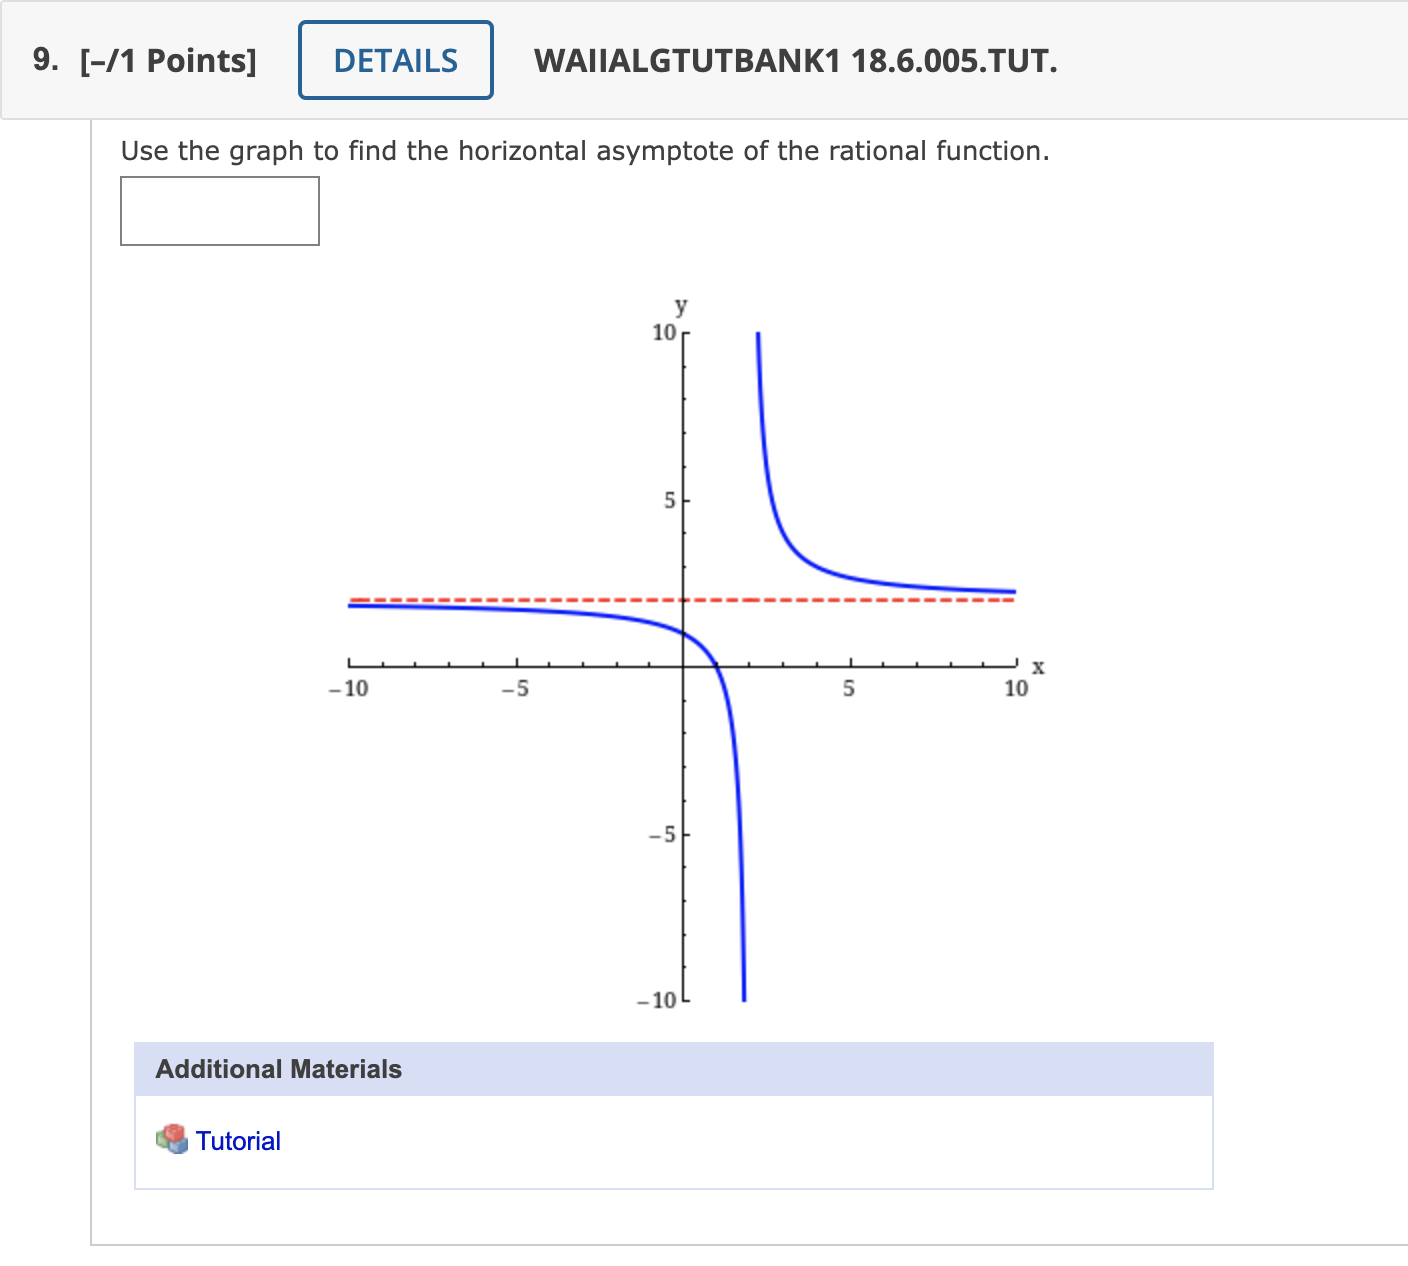
Task: Click the x-axis label on the graph
Action: (x=1038, y=665)
